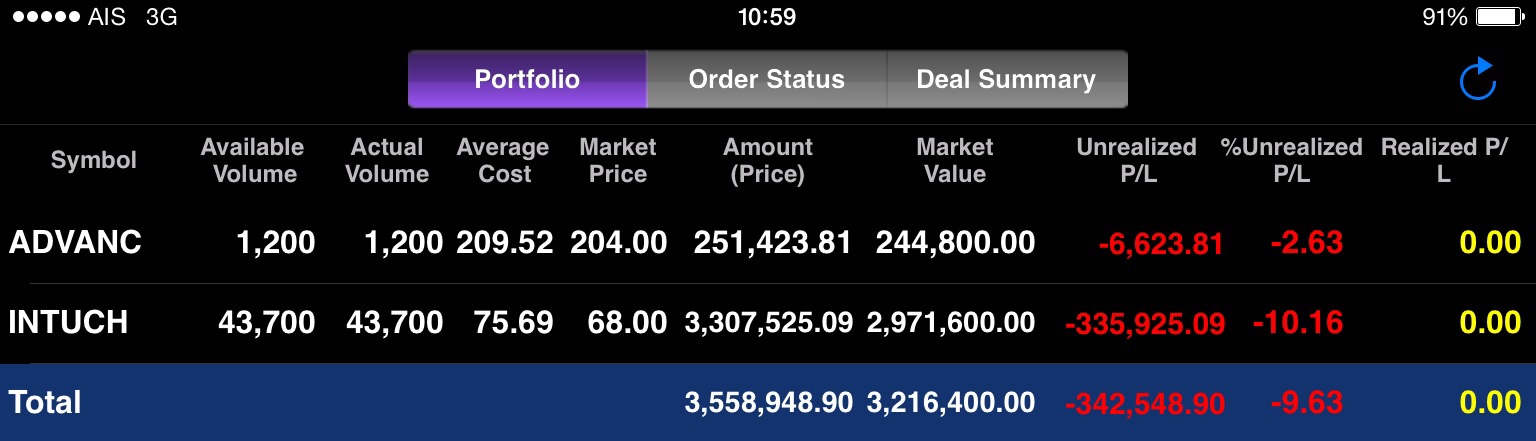Tap INTUCH unrealized loss -335,925.09
1536x441 pixels.
point(1145,324)
